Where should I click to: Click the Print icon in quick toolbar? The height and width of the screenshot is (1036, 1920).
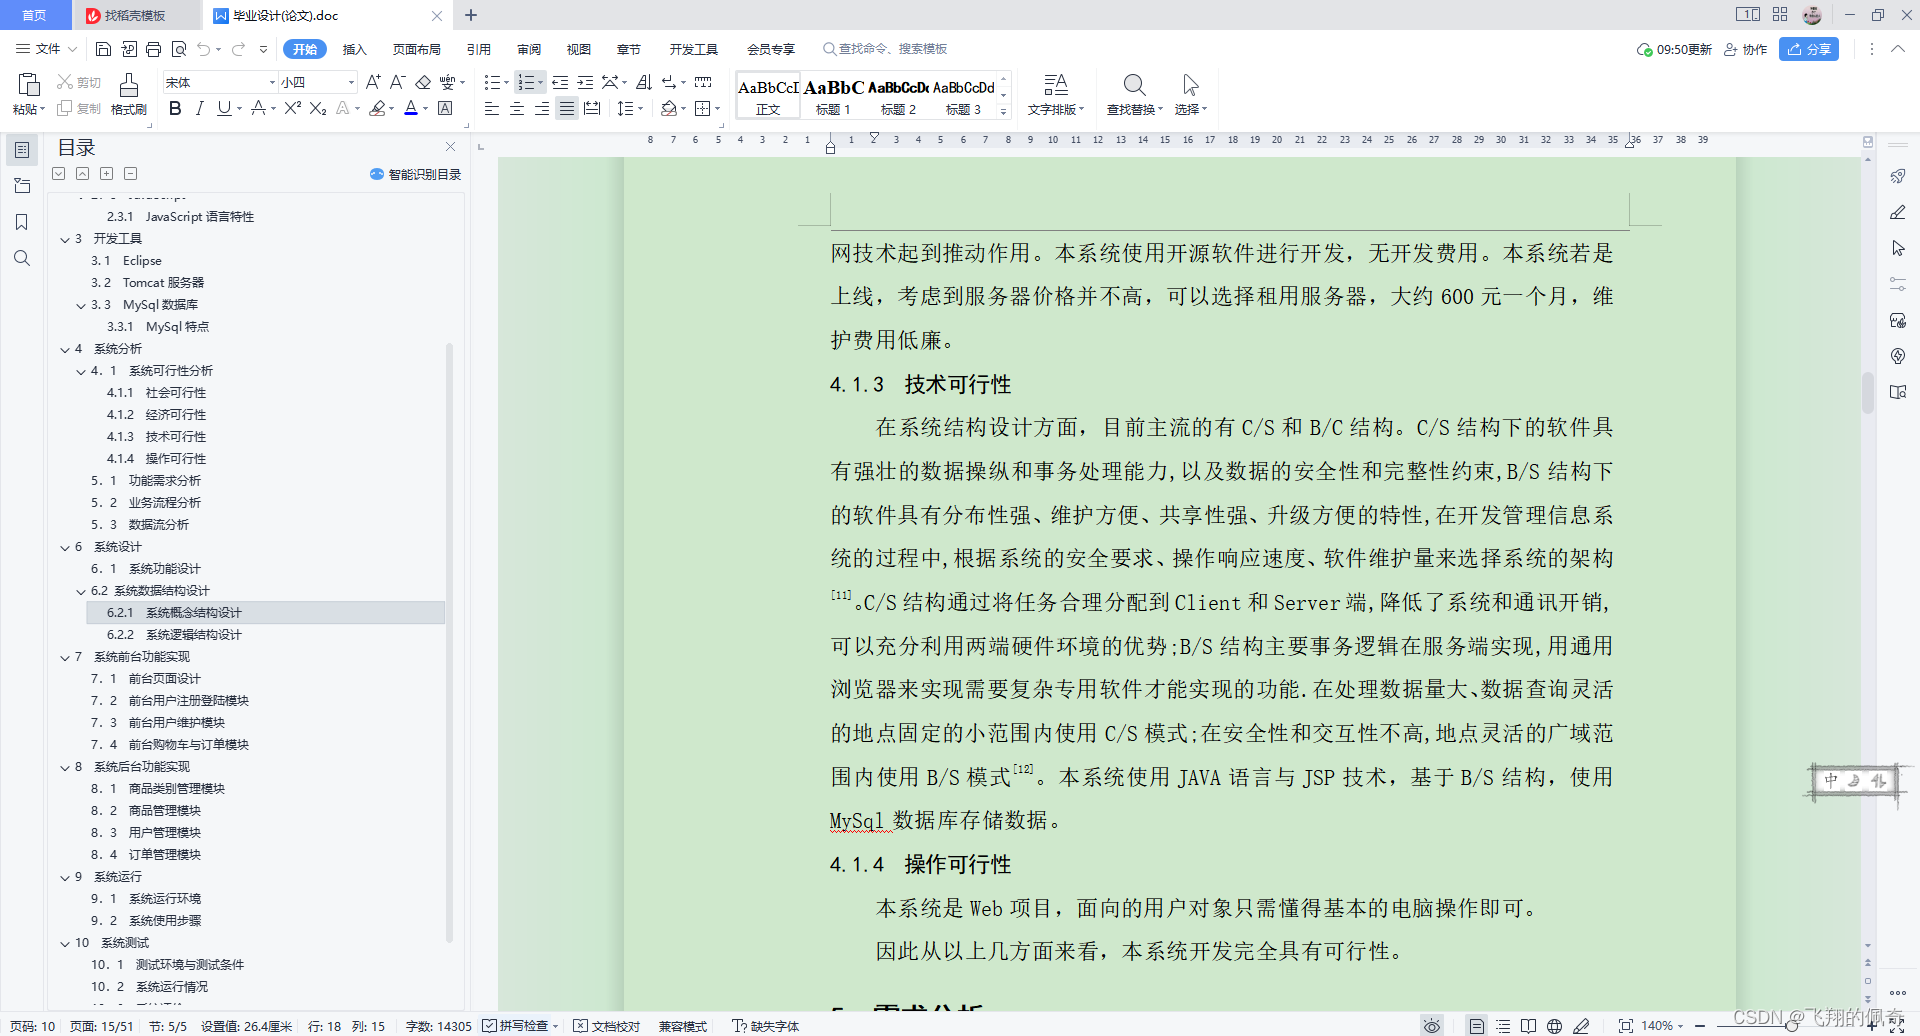(153, 49)
